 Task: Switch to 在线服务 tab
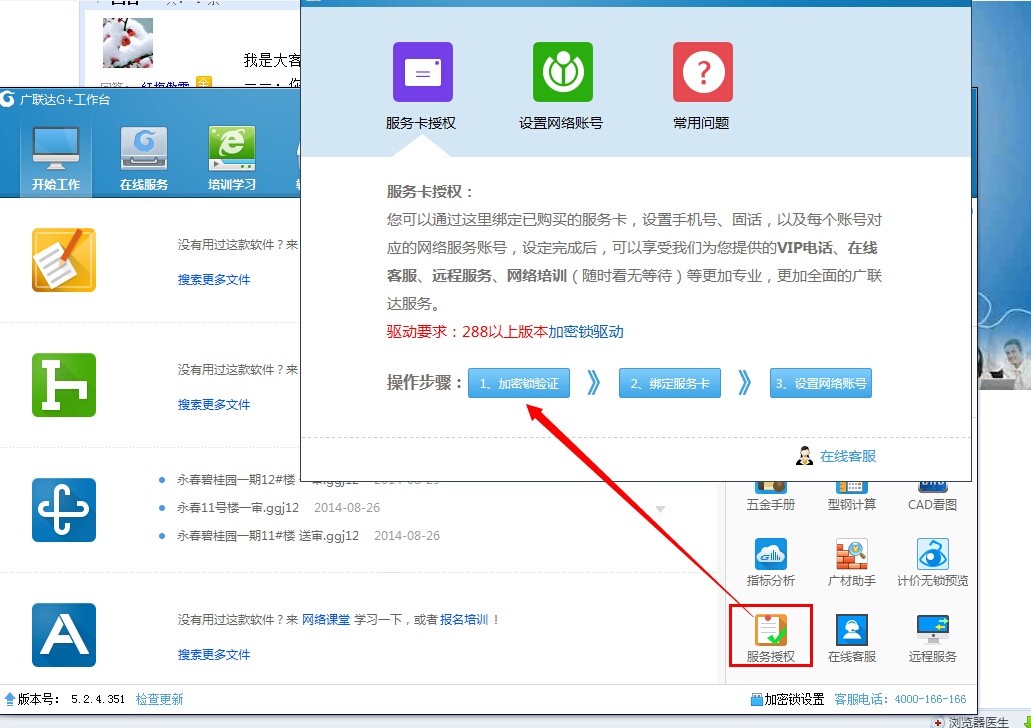[x=144, y=158]
